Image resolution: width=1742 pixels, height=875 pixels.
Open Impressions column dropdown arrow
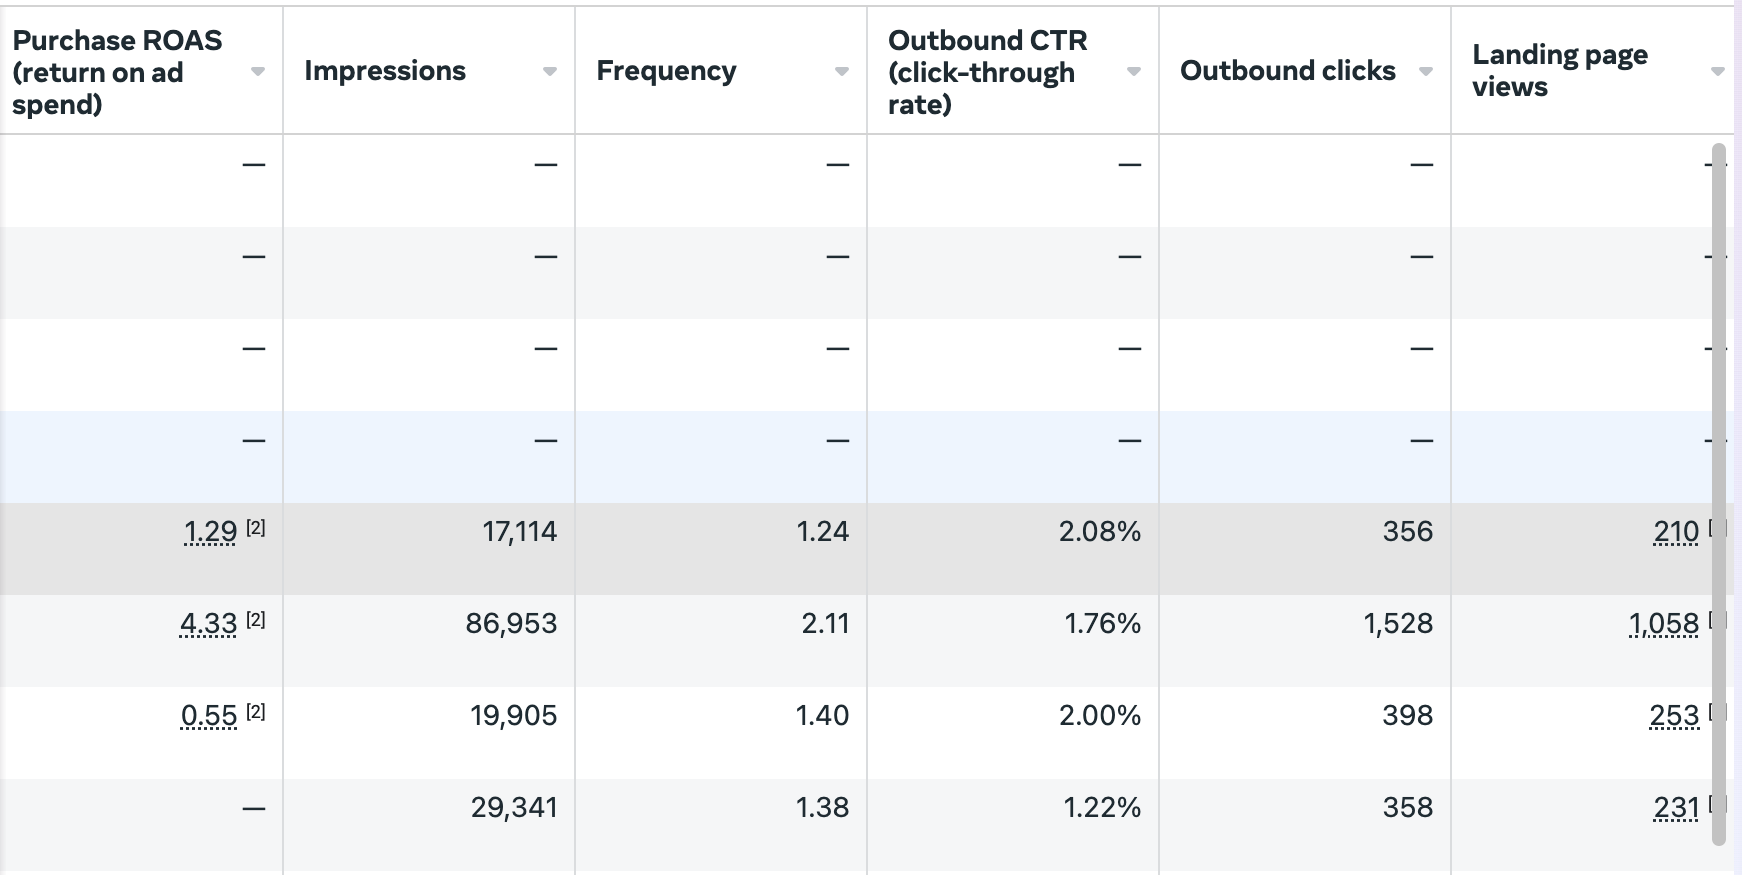point(549,72)
